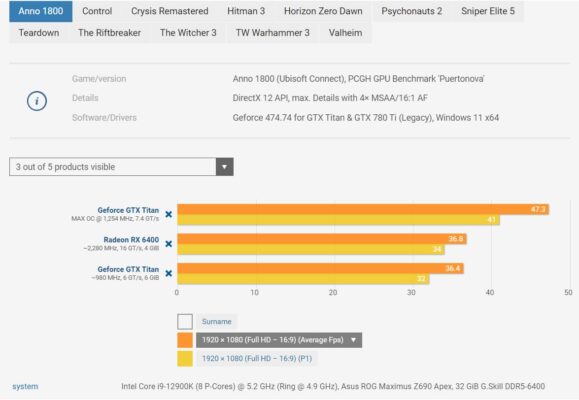Switch to the Hitman 3 tab
Viewport: 579px width, 400px height.
pyautogui.click(x=246, y=11)
